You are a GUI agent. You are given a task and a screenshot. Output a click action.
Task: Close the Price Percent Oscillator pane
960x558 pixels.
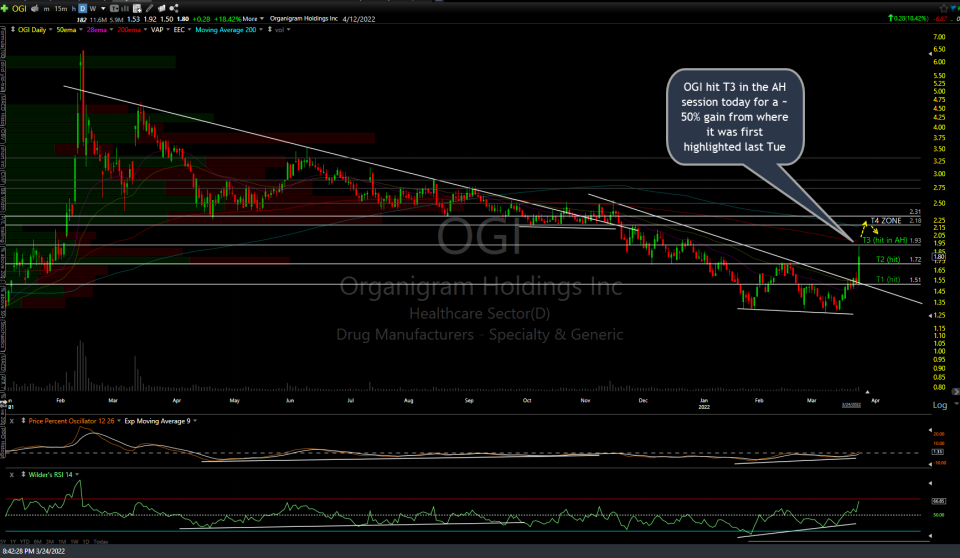(x=12, y=421)
